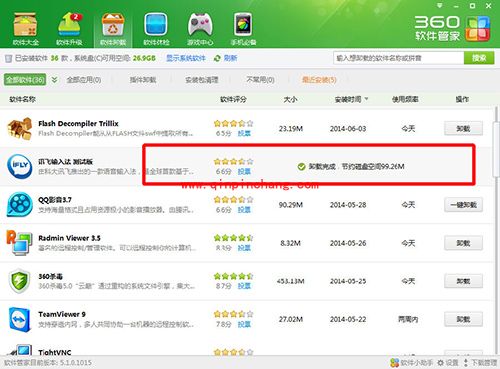Click 卸载 for Radmin Viewer 3.5
500x369 pixels.
click(x=463, y=243)
